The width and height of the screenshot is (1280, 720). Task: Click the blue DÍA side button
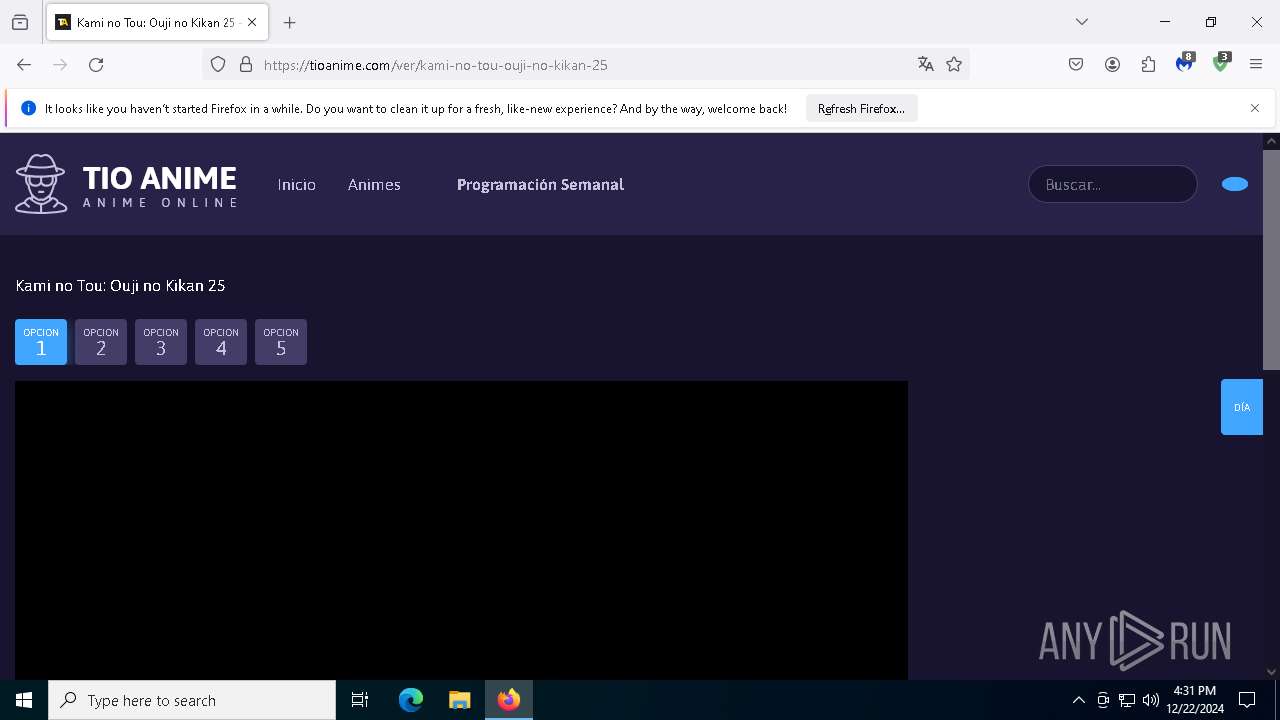(1242, 407)
